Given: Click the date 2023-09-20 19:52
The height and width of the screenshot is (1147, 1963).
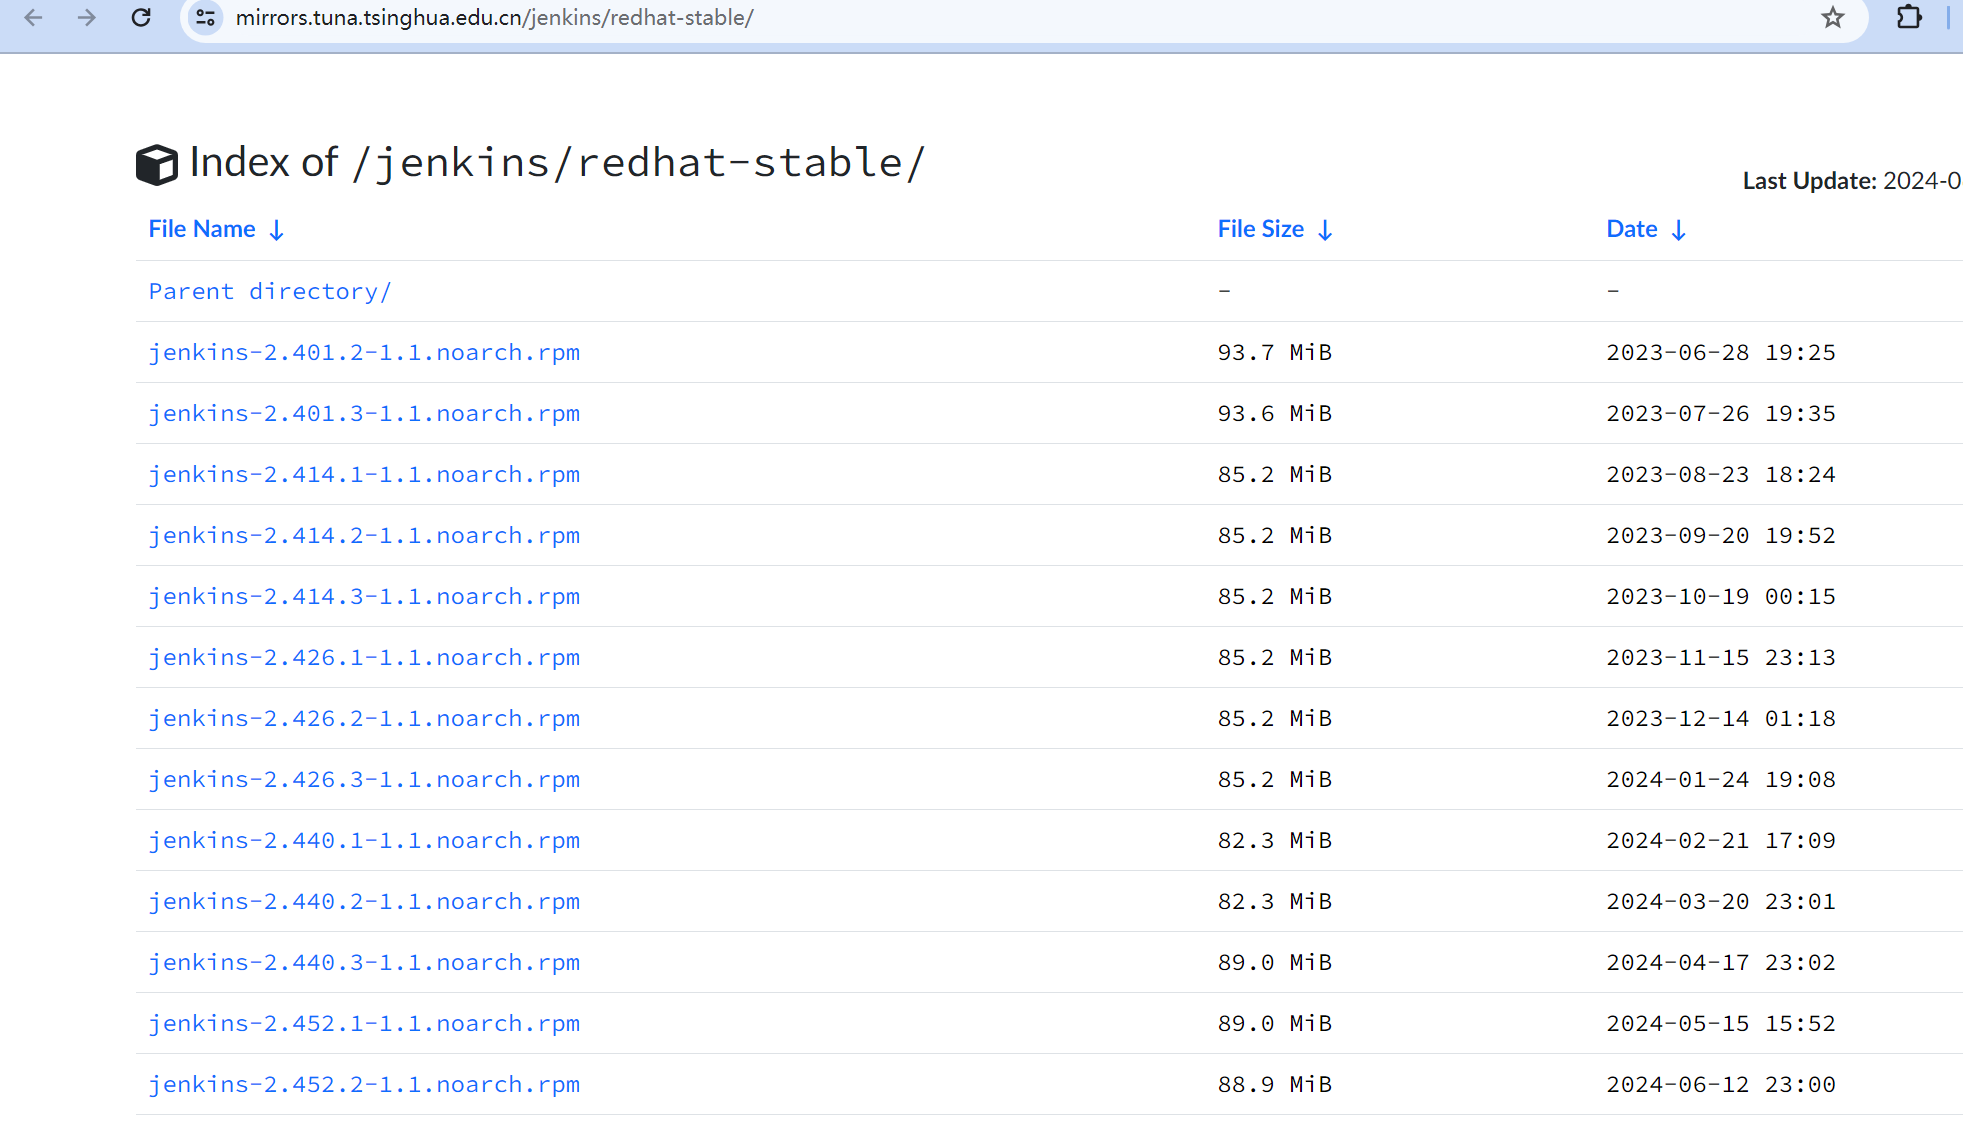Looking at the screenshot, I should pos(1721,535).
